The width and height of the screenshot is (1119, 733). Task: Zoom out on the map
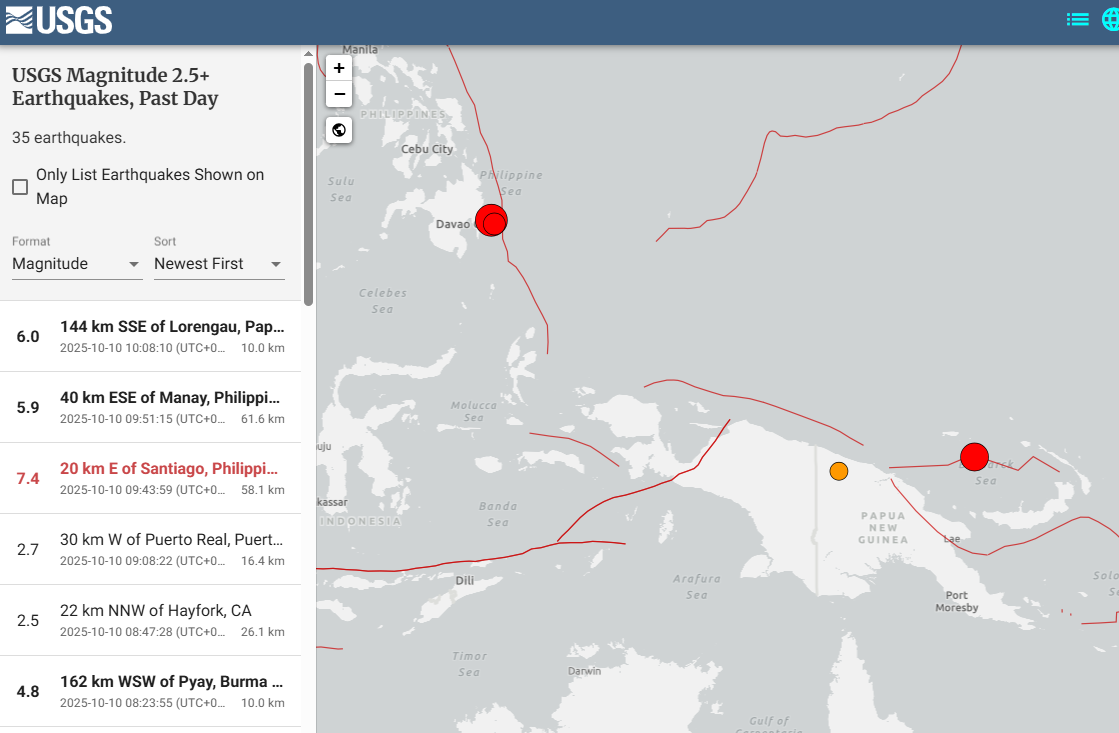click(339, 94)
